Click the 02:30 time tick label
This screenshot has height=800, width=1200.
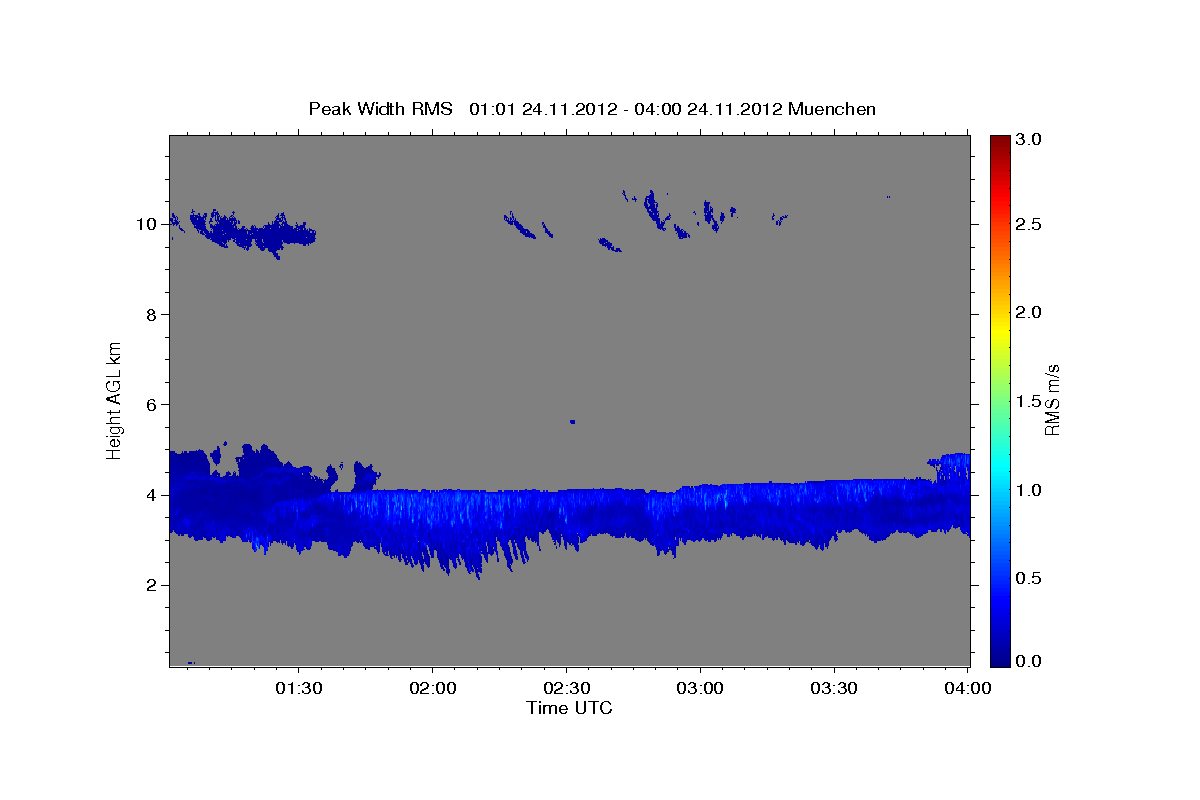pyautogui.click(x=566, y=688)
